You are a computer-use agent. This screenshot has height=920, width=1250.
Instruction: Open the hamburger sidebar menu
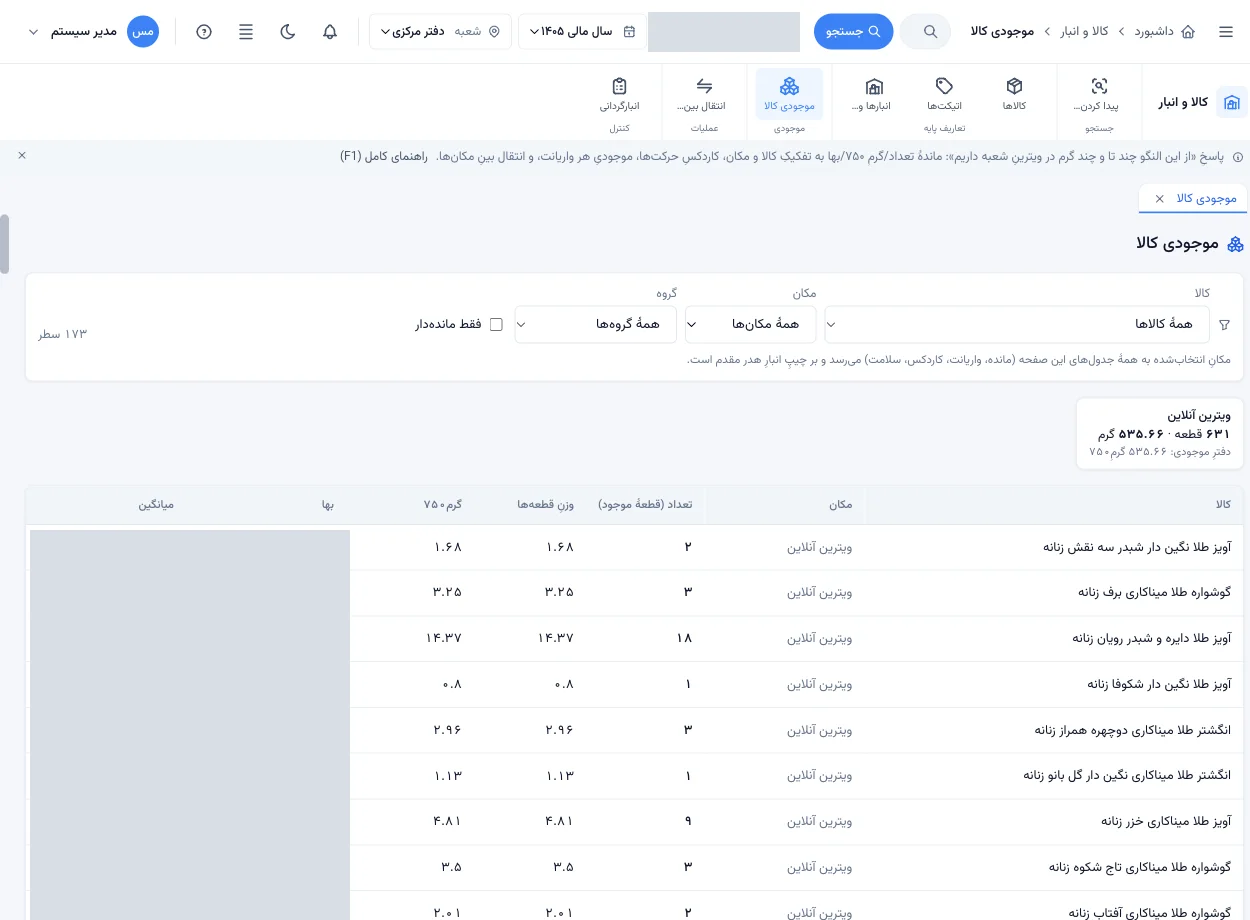[x=1226, y=32]
